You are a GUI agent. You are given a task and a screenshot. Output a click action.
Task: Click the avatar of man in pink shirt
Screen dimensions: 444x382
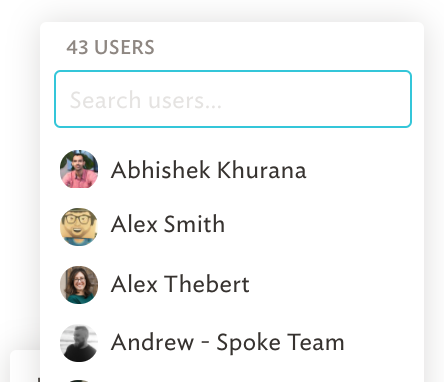[79, 169]
